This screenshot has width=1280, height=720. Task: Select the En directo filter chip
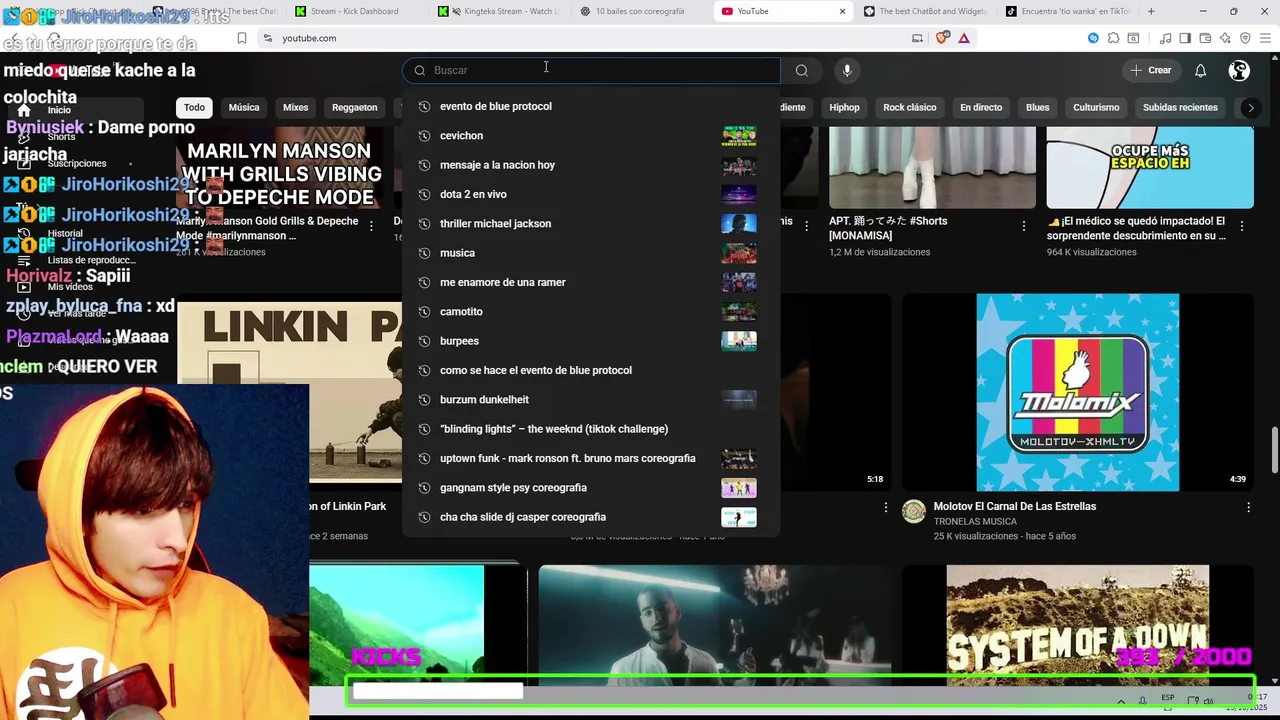coord(981,107)
